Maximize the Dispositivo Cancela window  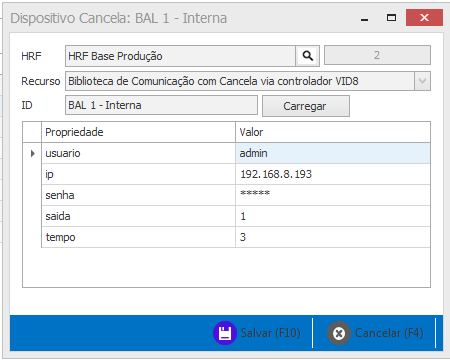pos(391,18)
